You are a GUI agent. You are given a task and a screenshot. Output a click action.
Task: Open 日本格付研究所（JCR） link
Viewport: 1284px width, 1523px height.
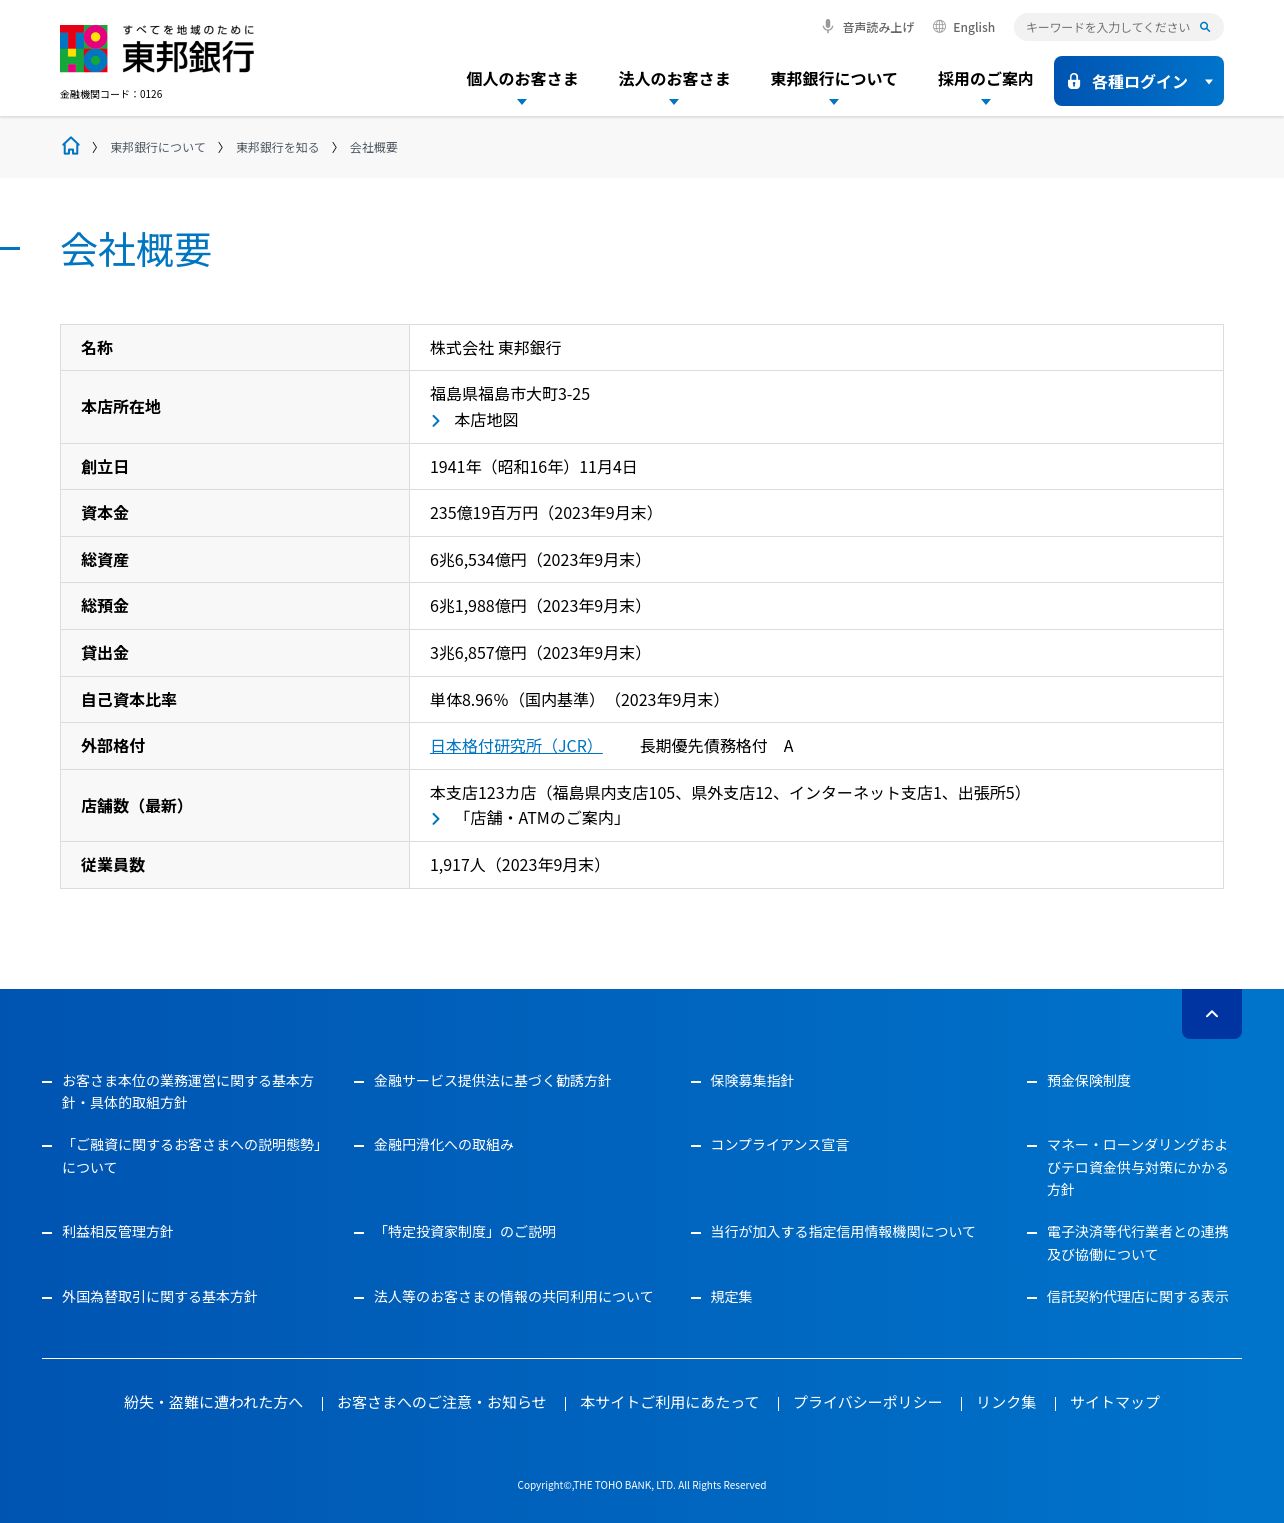516,746
